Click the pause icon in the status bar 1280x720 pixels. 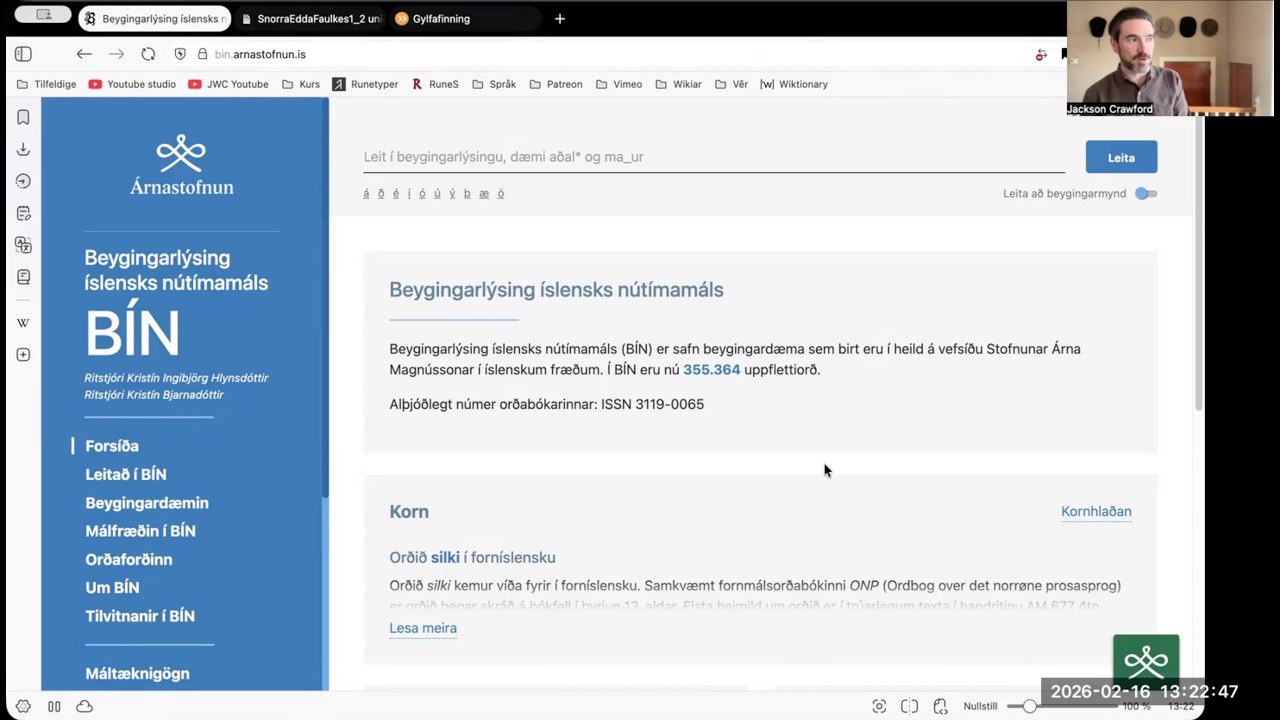pyautogui.click(x=54, y=706)
